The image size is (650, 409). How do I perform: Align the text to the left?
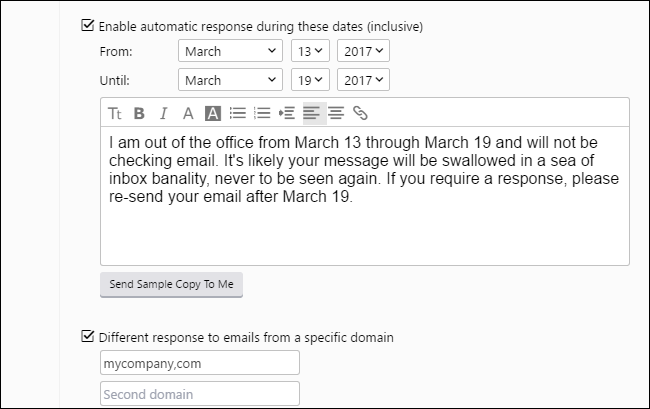click(x=312, y=113)
